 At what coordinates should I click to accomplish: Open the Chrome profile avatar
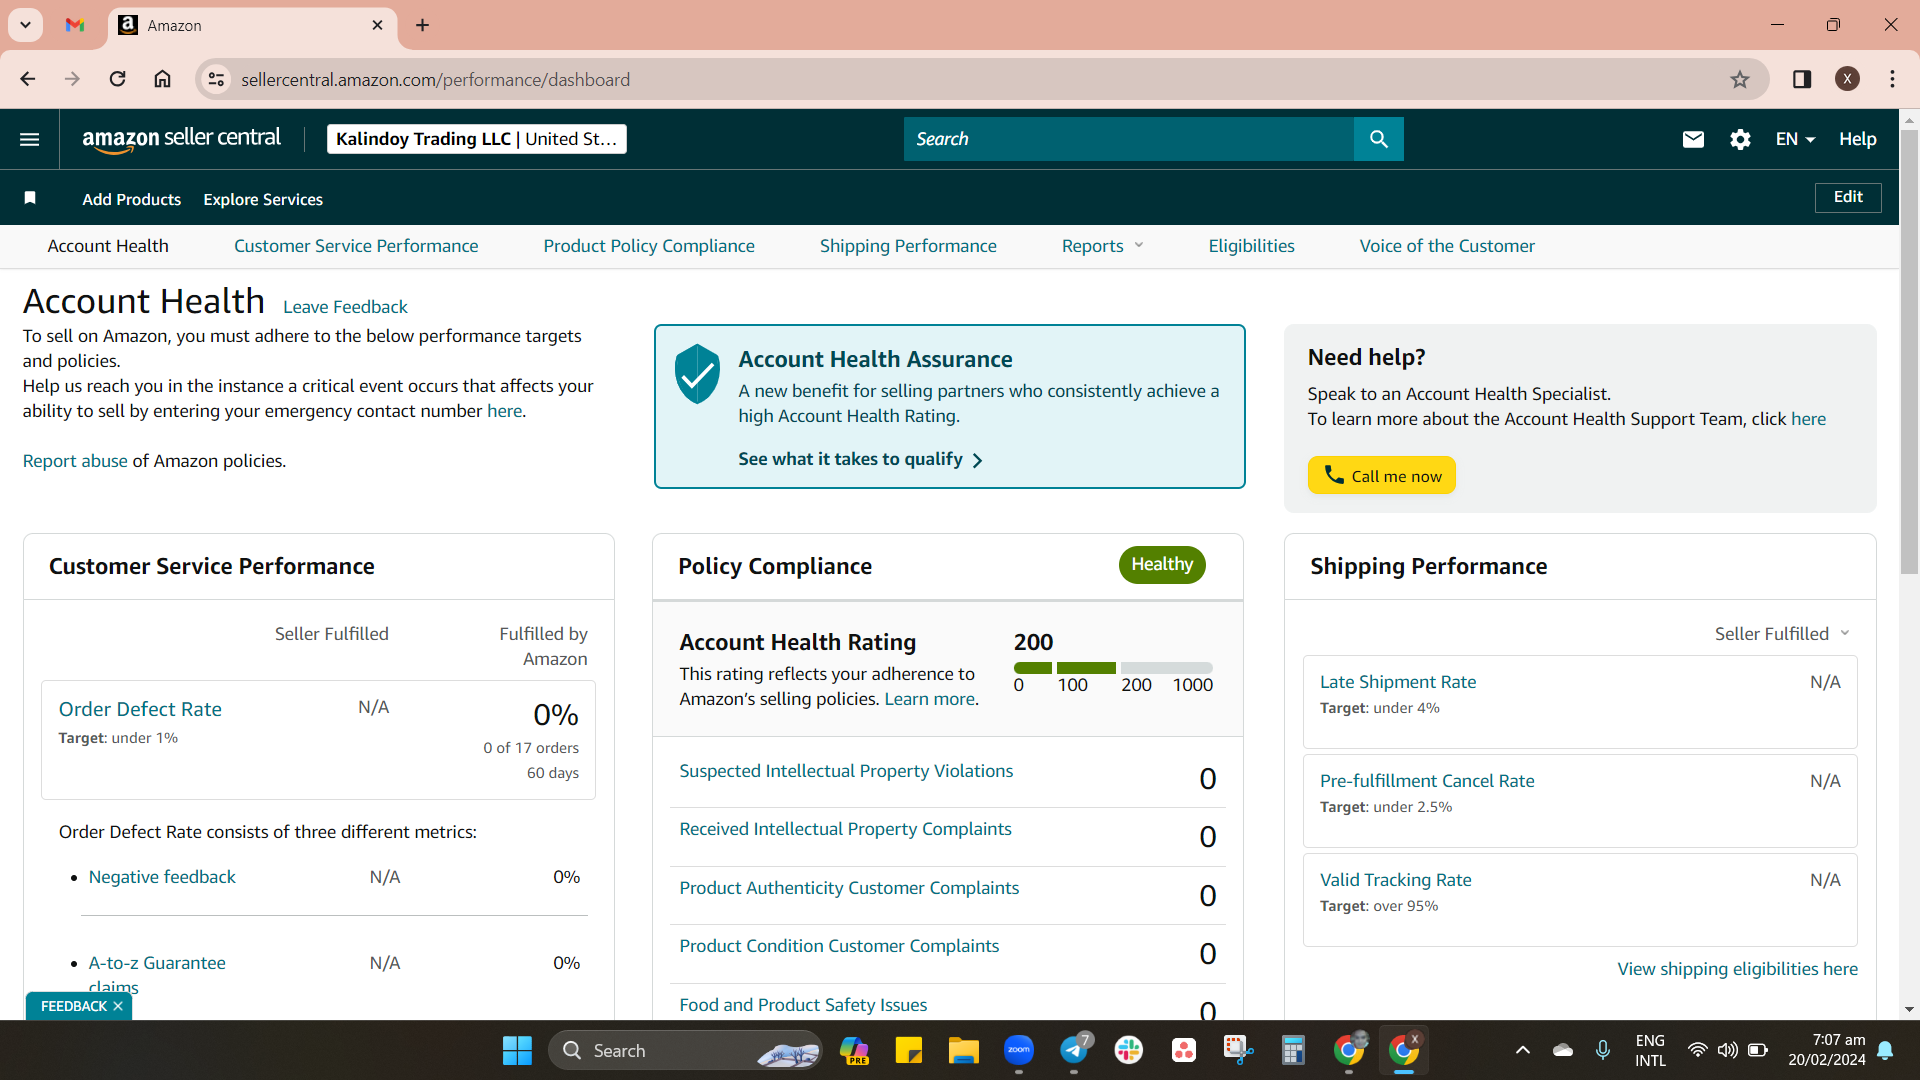[x=1847, y=79]
